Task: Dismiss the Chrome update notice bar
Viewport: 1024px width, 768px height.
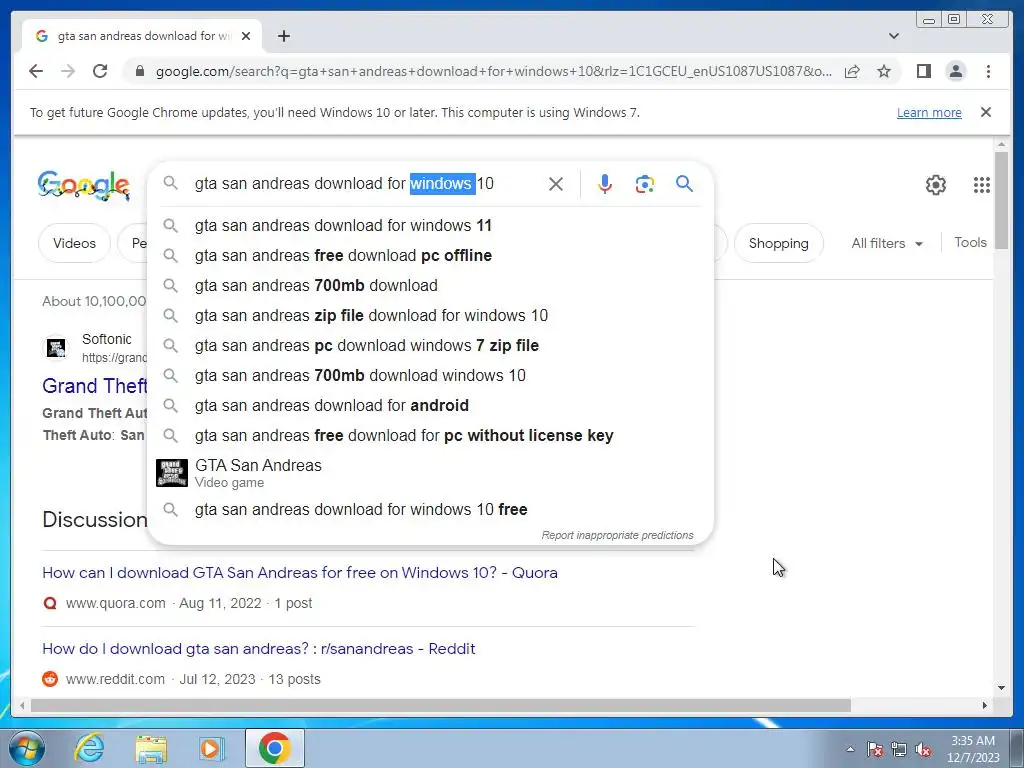Action: point(986,112)
